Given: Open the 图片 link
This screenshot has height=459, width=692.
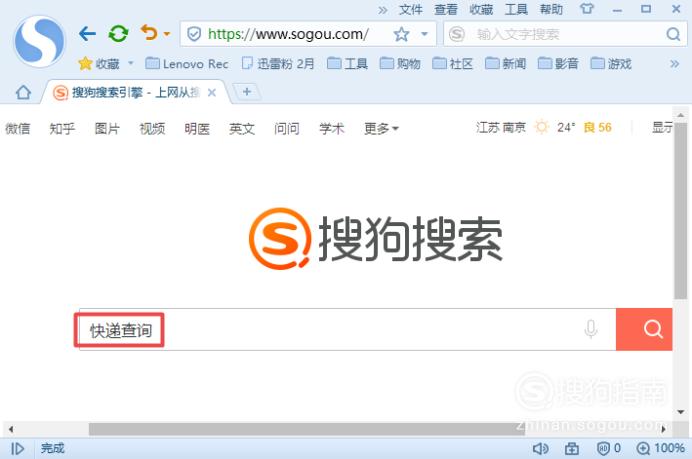Looking at the screenshot, I should [107, 128].
